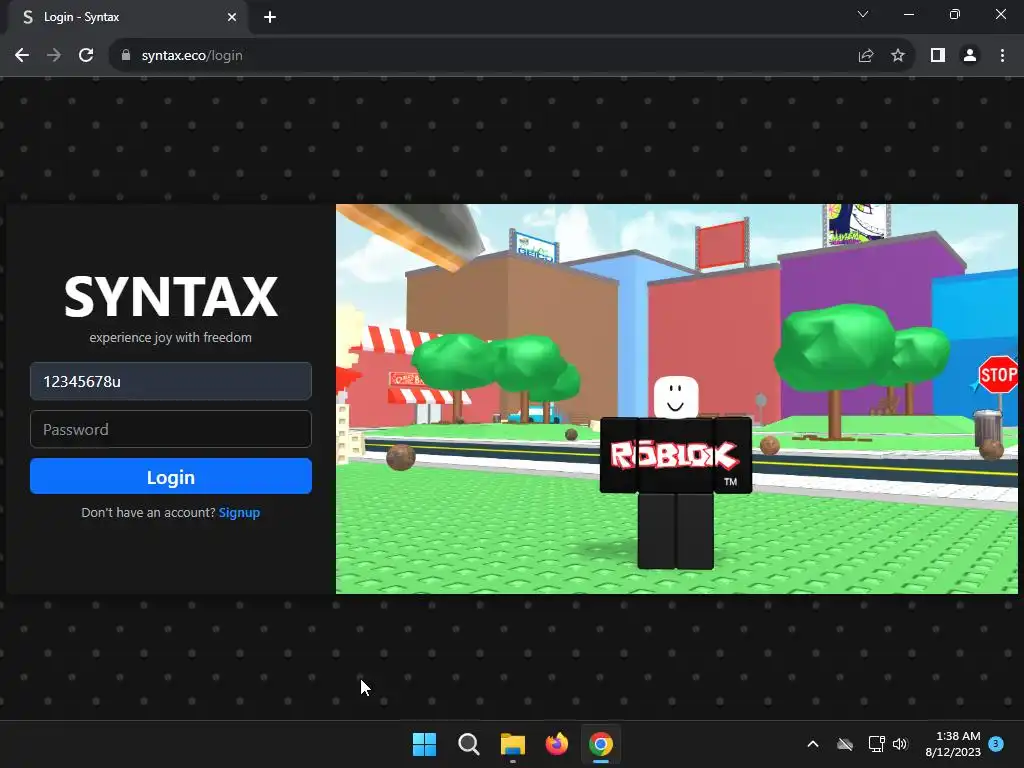Switch to Chrome in the taskbar
This screenshot has width=1024, height=768.
coord(601,744)
